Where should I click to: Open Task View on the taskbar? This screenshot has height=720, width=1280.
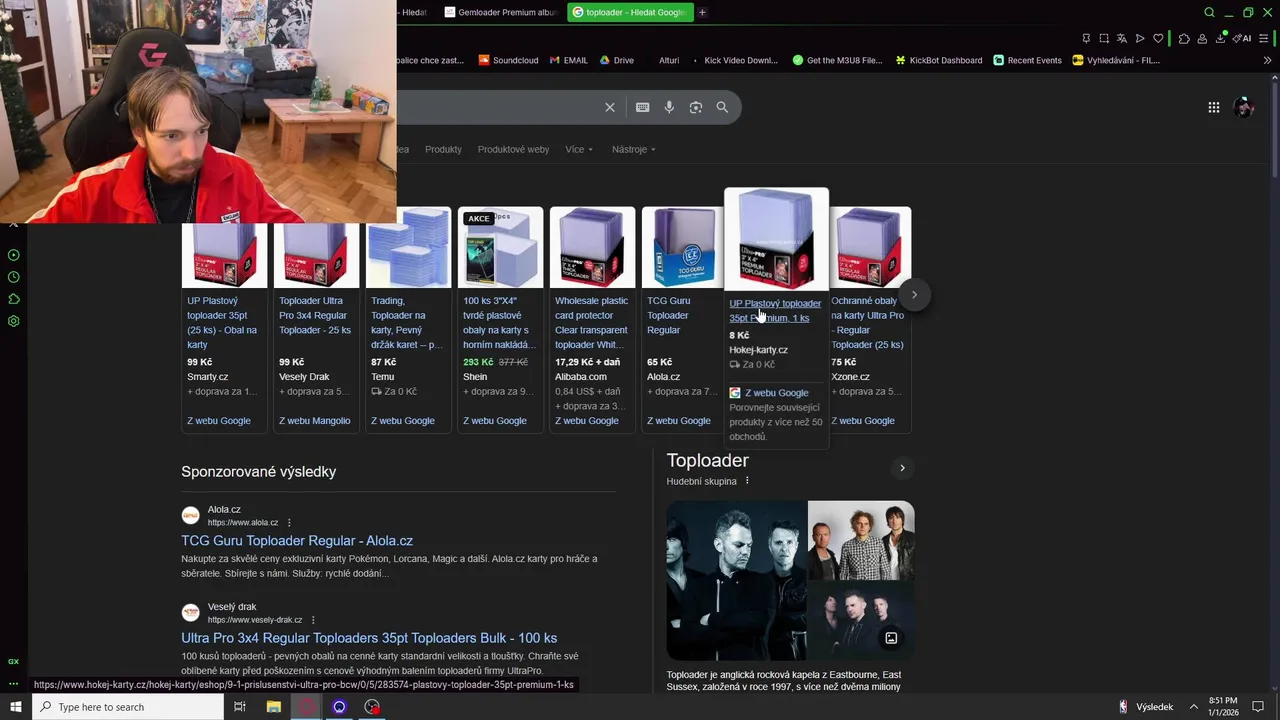point(240,707)
